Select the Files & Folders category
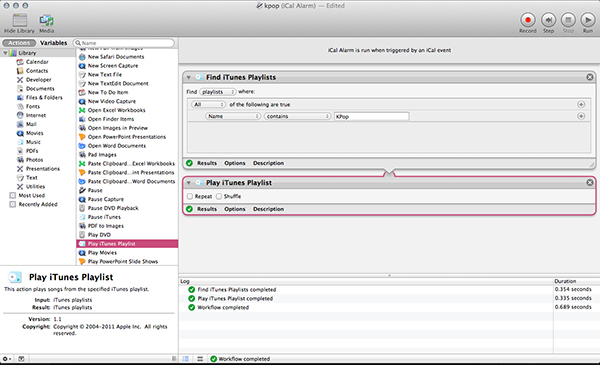The image size is (600, 365). 44,97
